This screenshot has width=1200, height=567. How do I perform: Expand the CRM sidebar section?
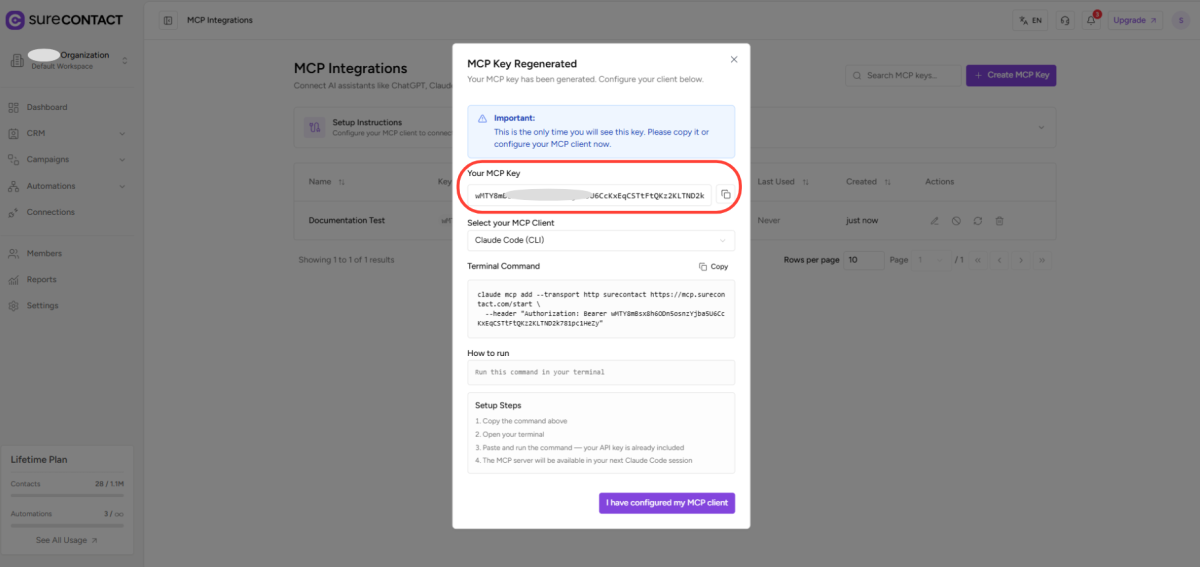65,133
